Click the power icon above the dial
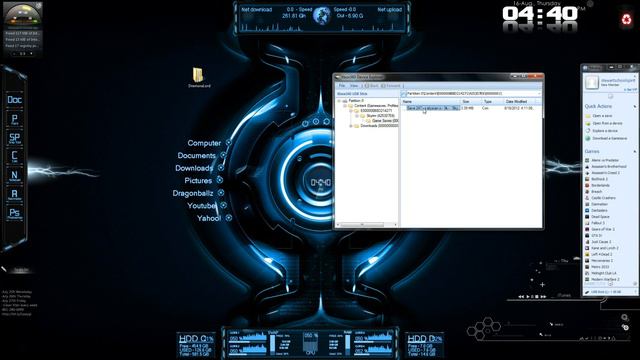 305,123
